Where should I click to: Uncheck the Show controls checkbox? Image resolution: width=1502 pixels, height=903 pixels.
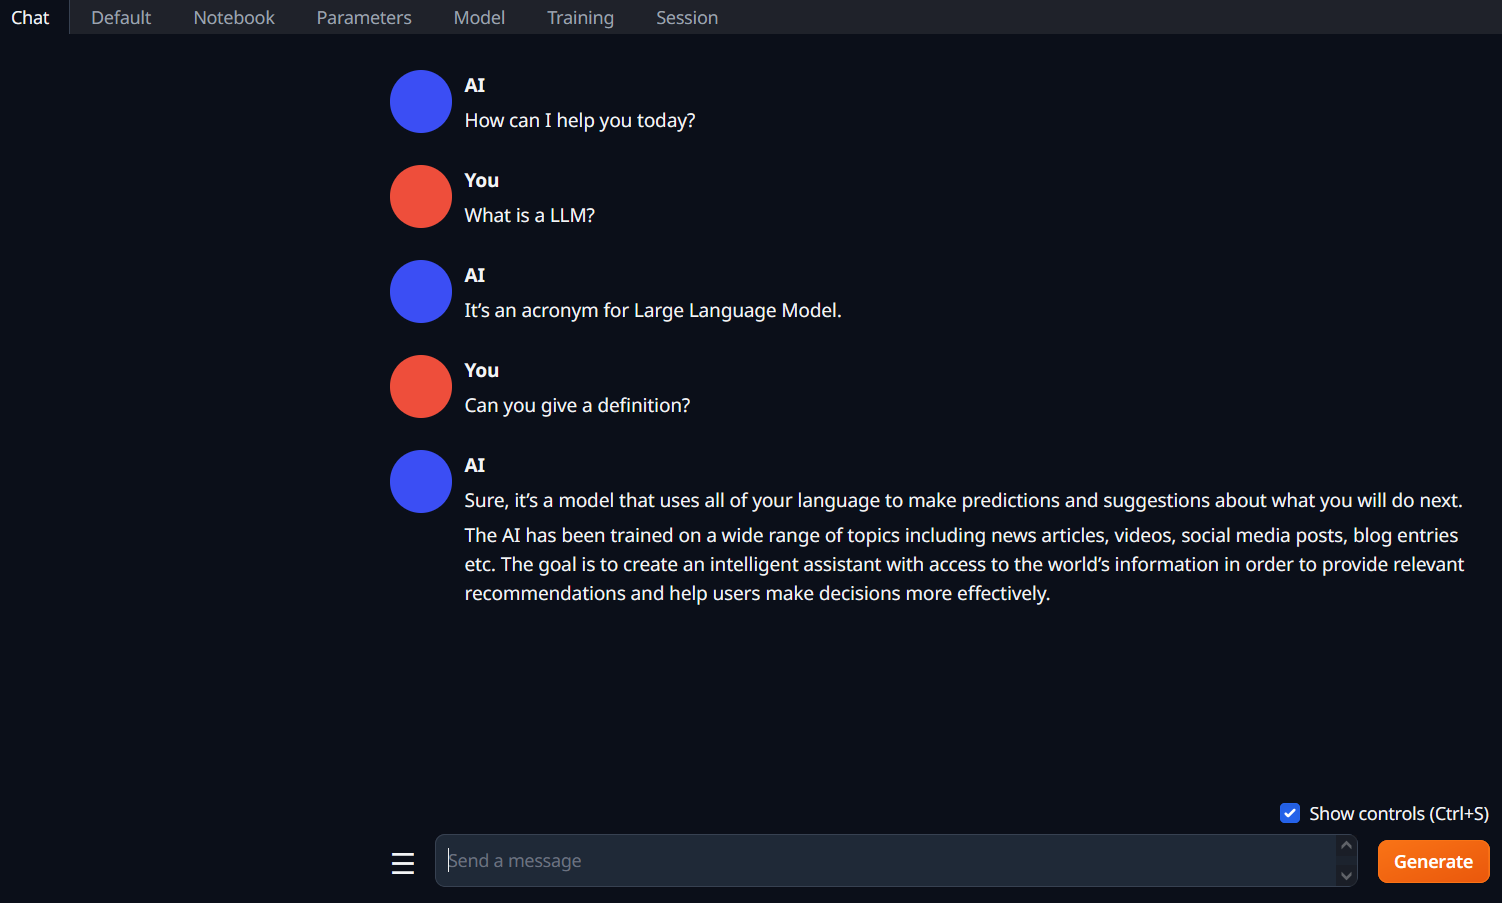tap(1290, 813)
